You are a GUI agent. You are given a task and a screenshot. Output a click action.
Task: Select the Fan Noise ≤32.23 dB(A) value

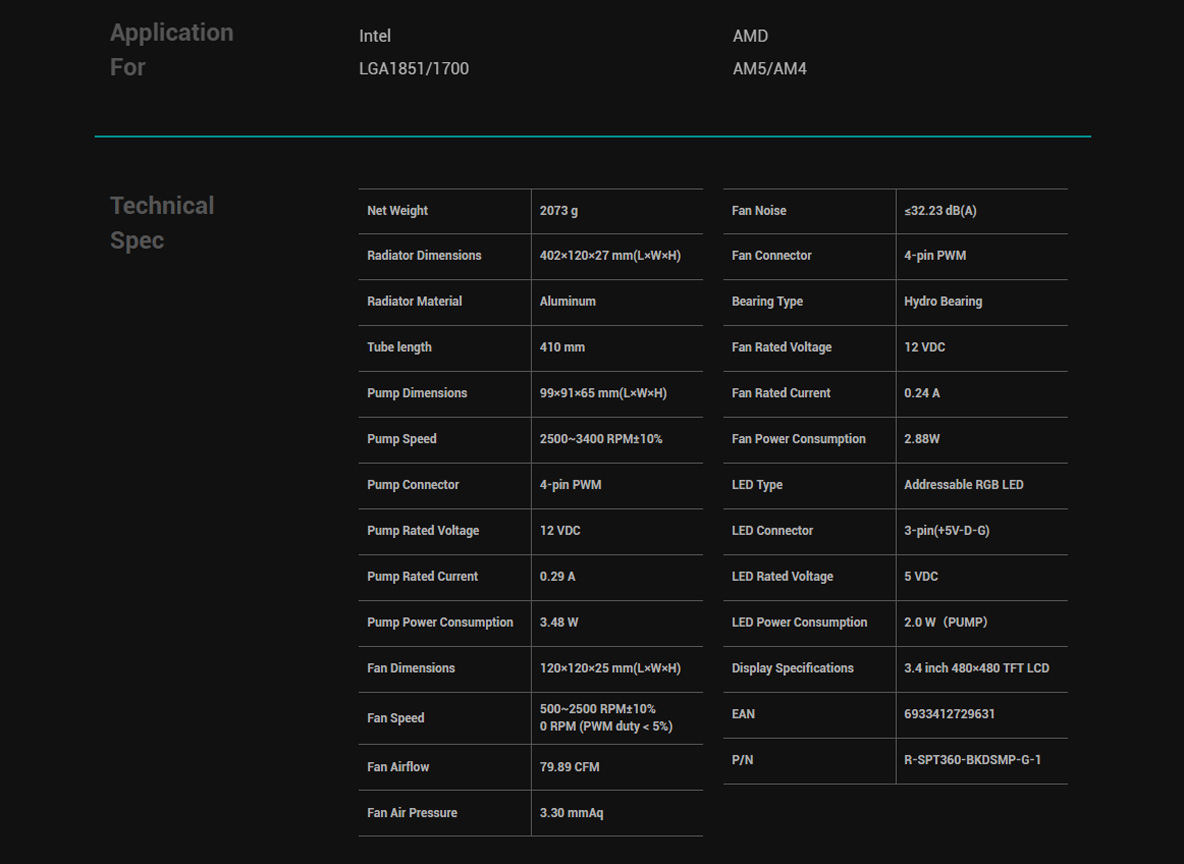coord(940,211)
